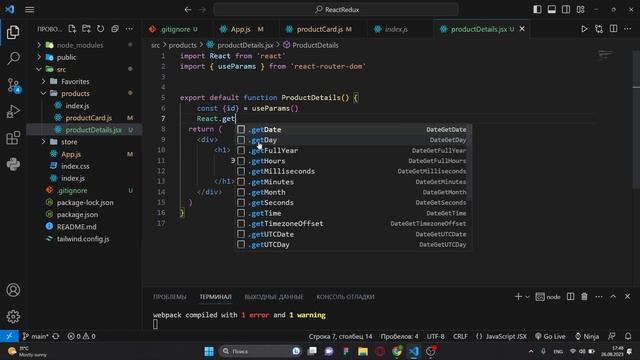This screenshot has width=640, height=360.
Task: Switch to the App.js editor tab
Action: pos(242,29)
